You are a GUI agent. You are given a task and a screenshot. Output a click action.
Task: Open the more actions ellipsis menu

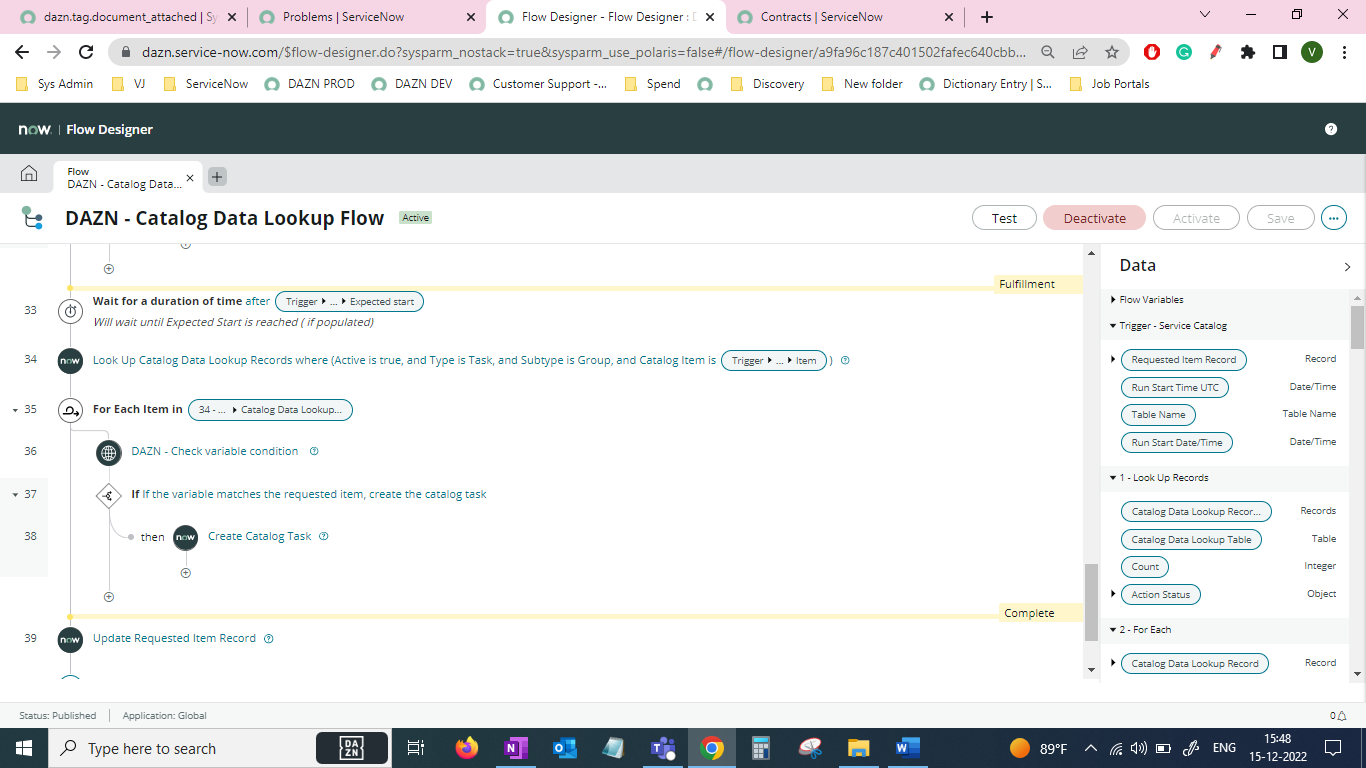click(1333, 218)
